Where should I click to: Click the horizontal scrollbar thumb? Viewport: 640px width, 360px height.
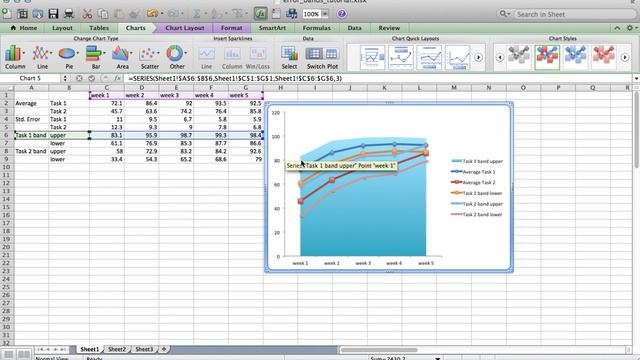pos(379,350)
